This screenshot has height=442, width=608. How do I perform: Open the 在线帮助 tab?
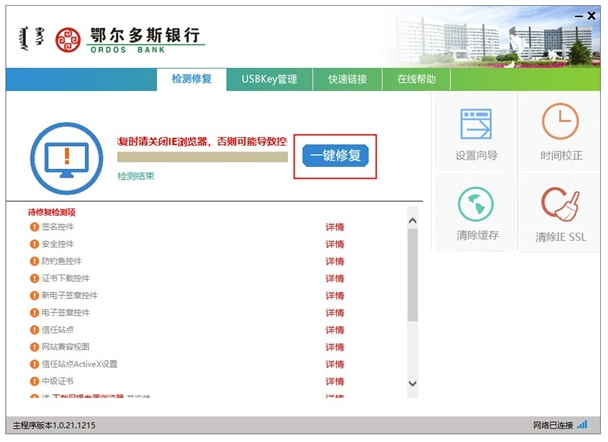(416, 79)
